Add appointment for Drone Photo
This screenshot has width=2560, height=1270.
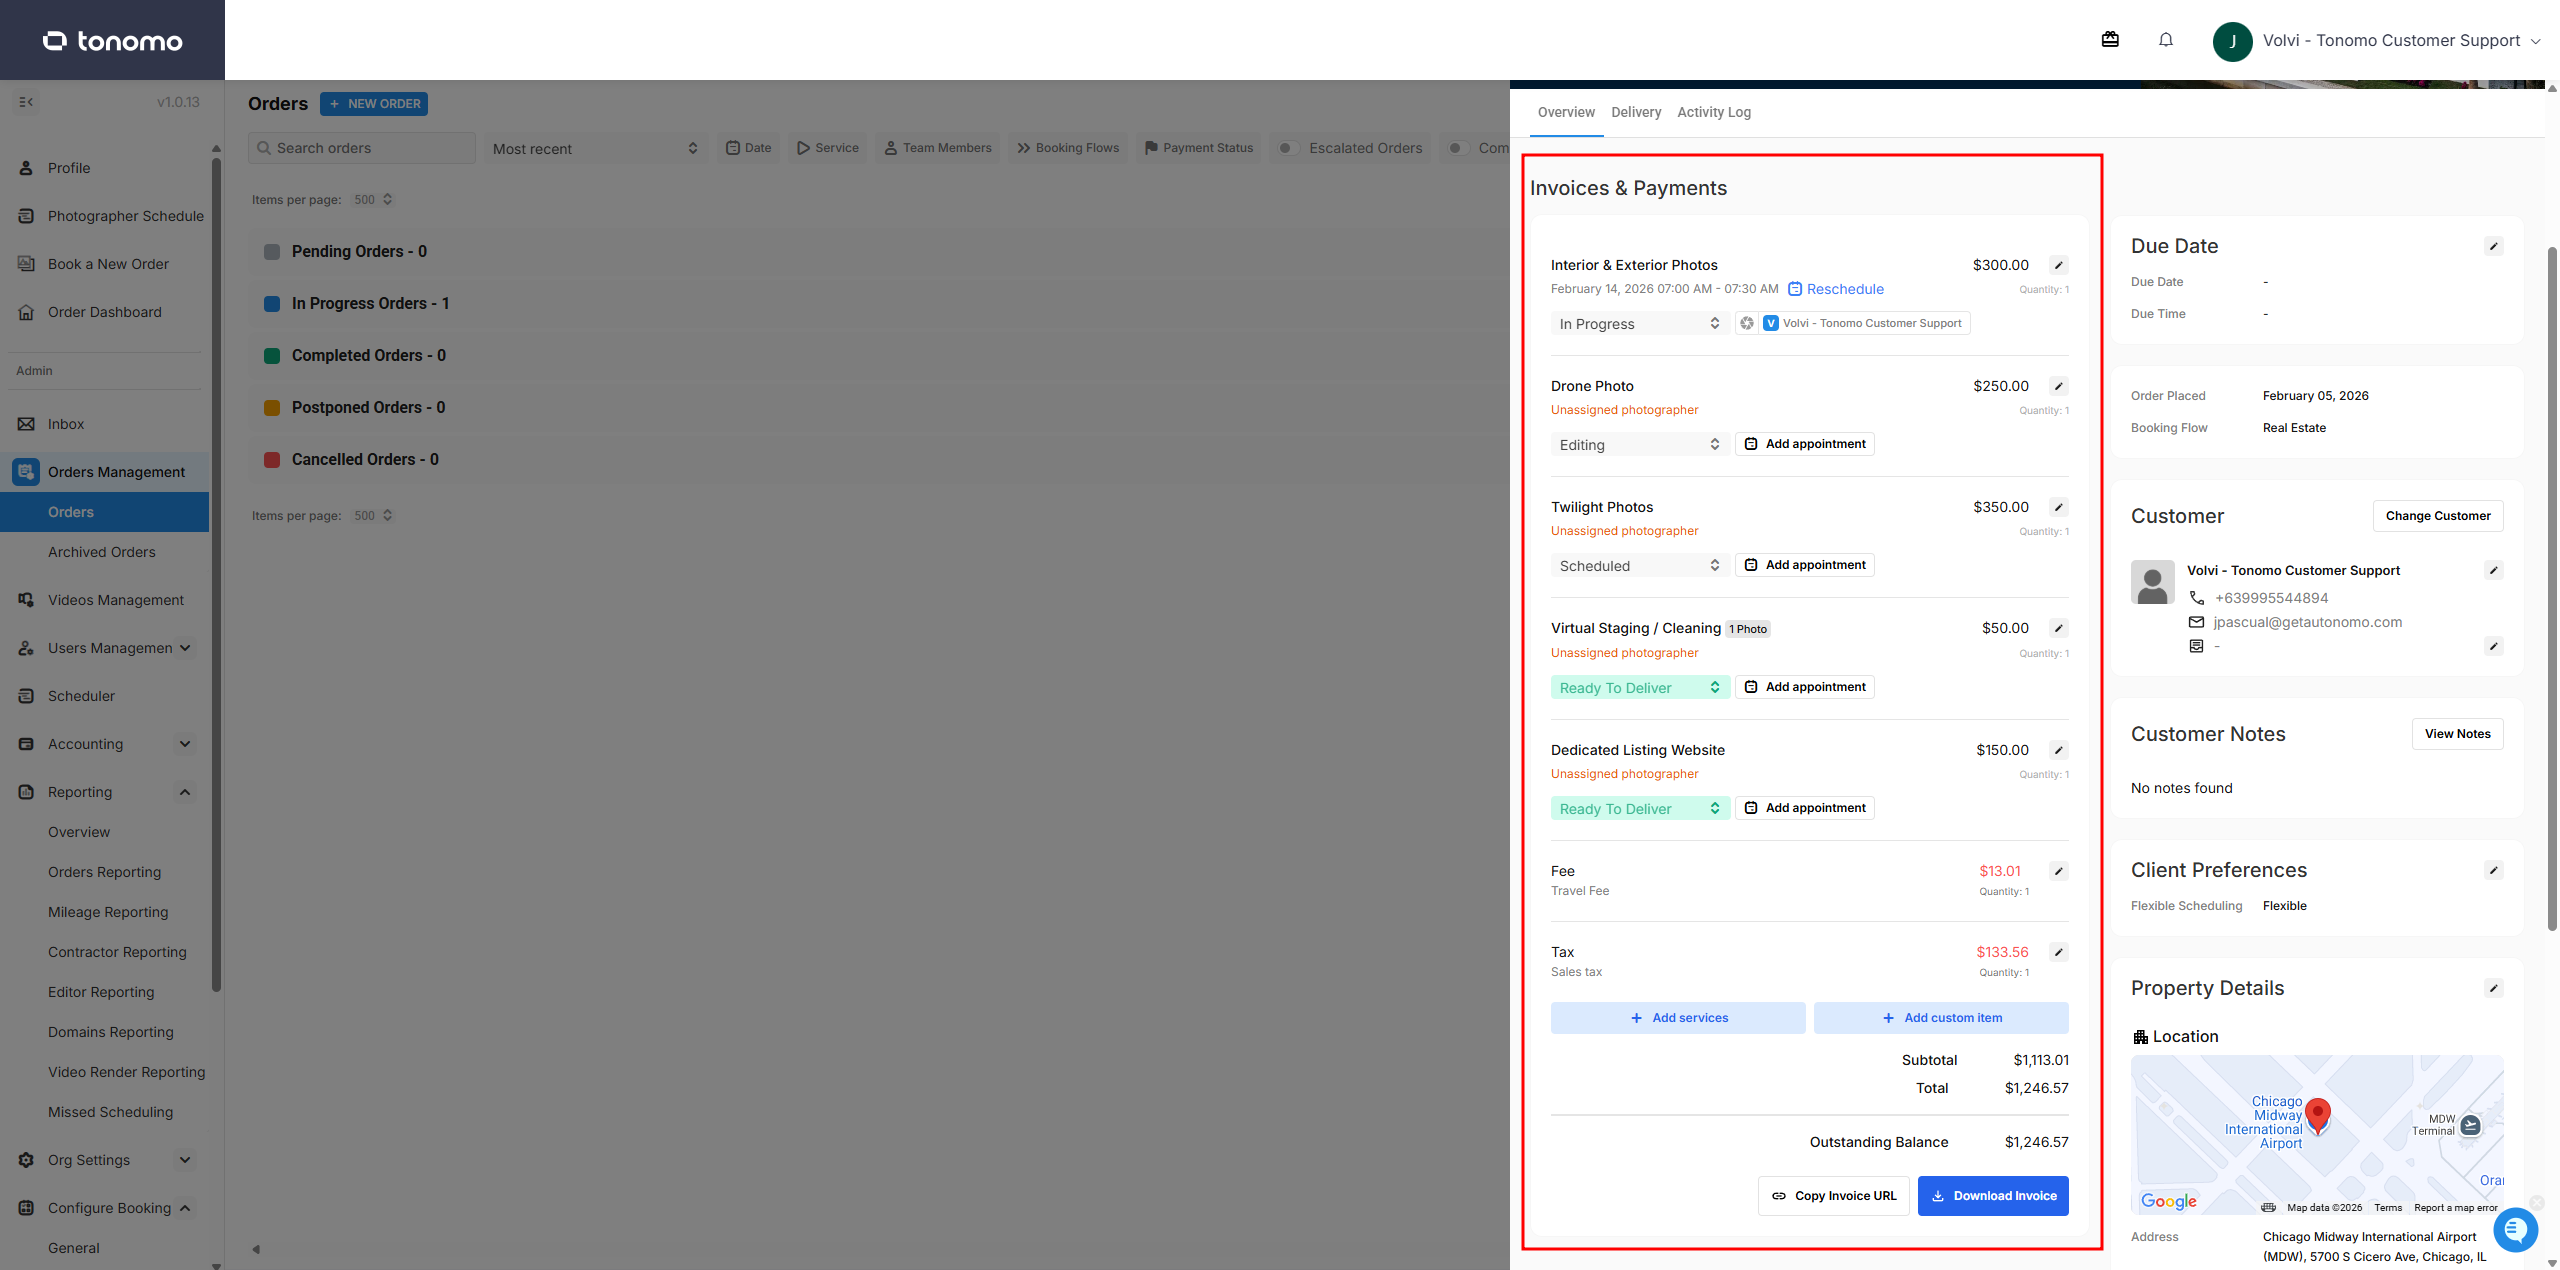[x=1805, y=444]
